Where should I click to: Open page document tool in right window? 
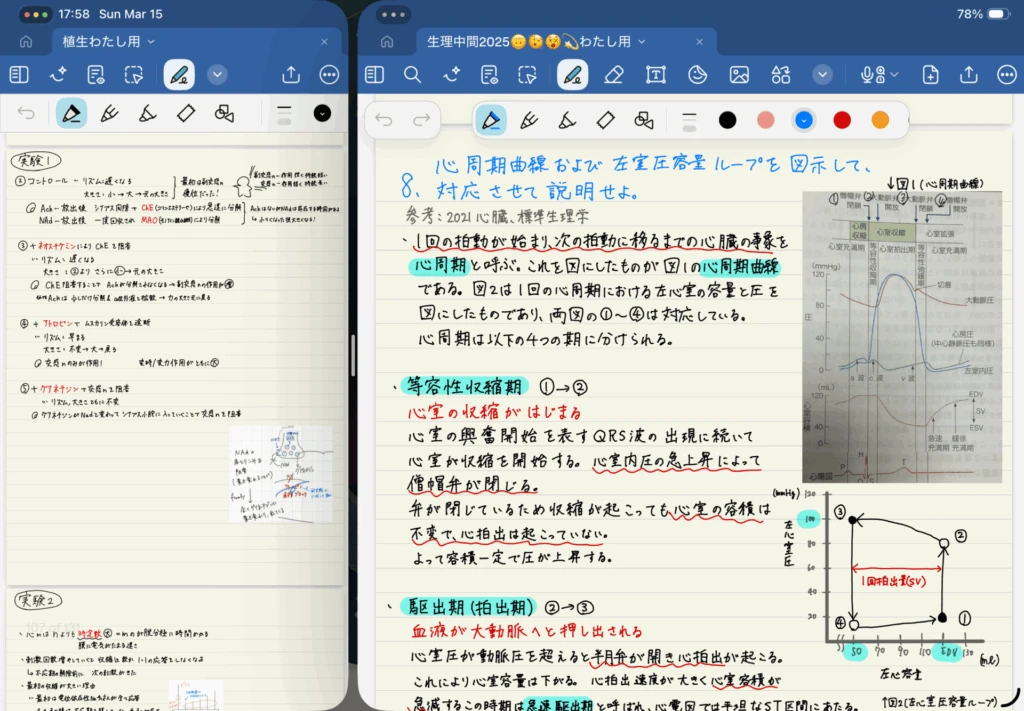[489, 75]
